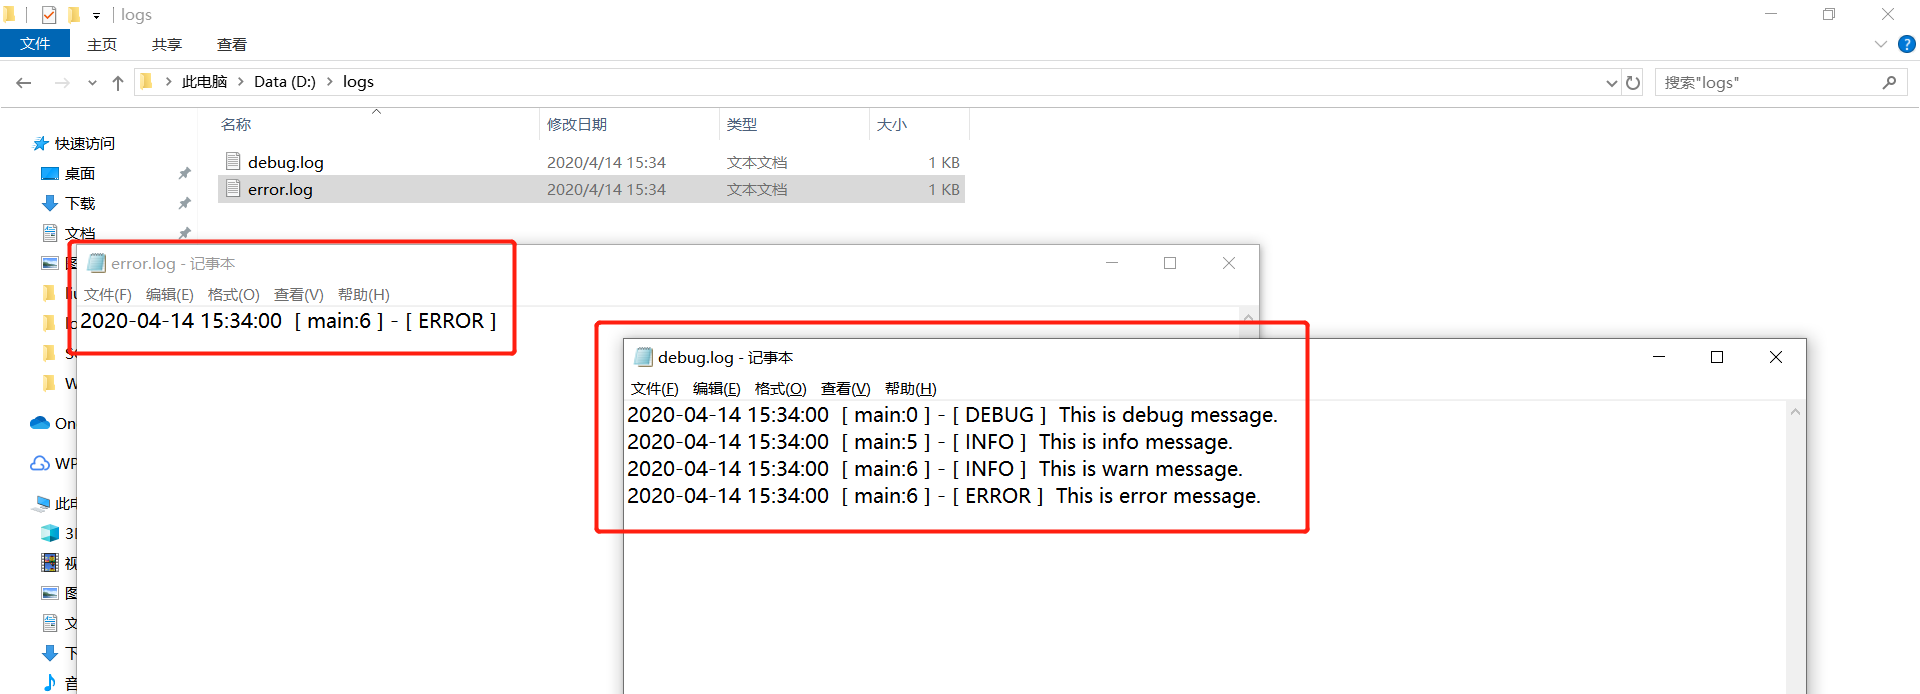This screenshot has height=694, width=1920.
Task: Click the debug.log scrollbar up arrow
Action: [x=1796, y=412]
